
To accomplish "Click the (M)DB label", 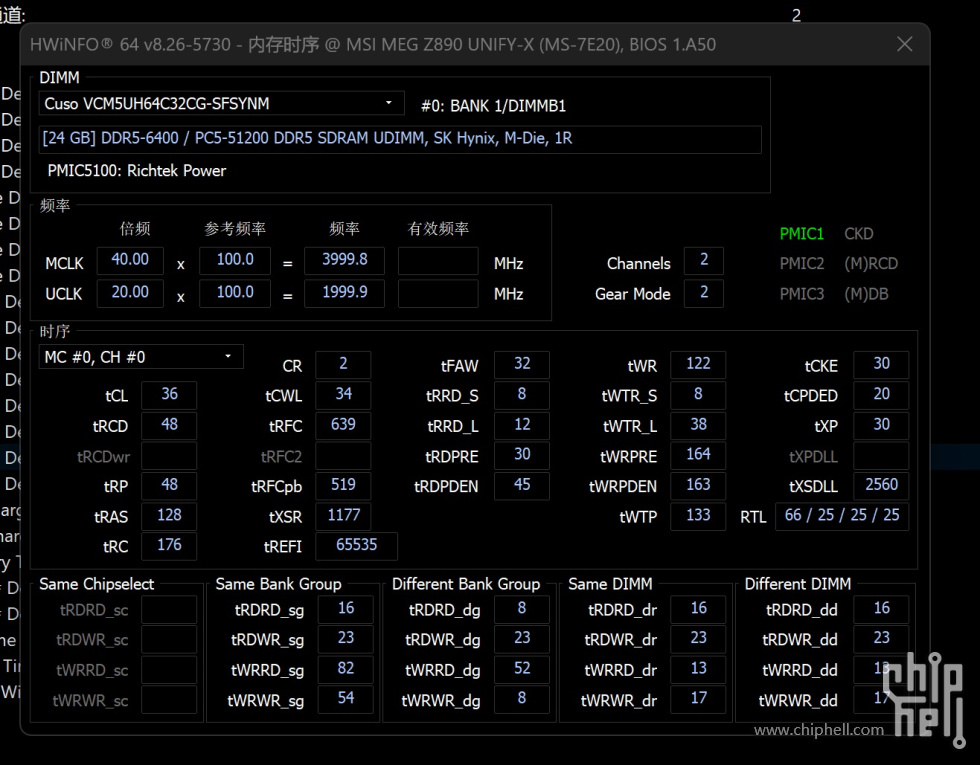I will tap(866, 294).
